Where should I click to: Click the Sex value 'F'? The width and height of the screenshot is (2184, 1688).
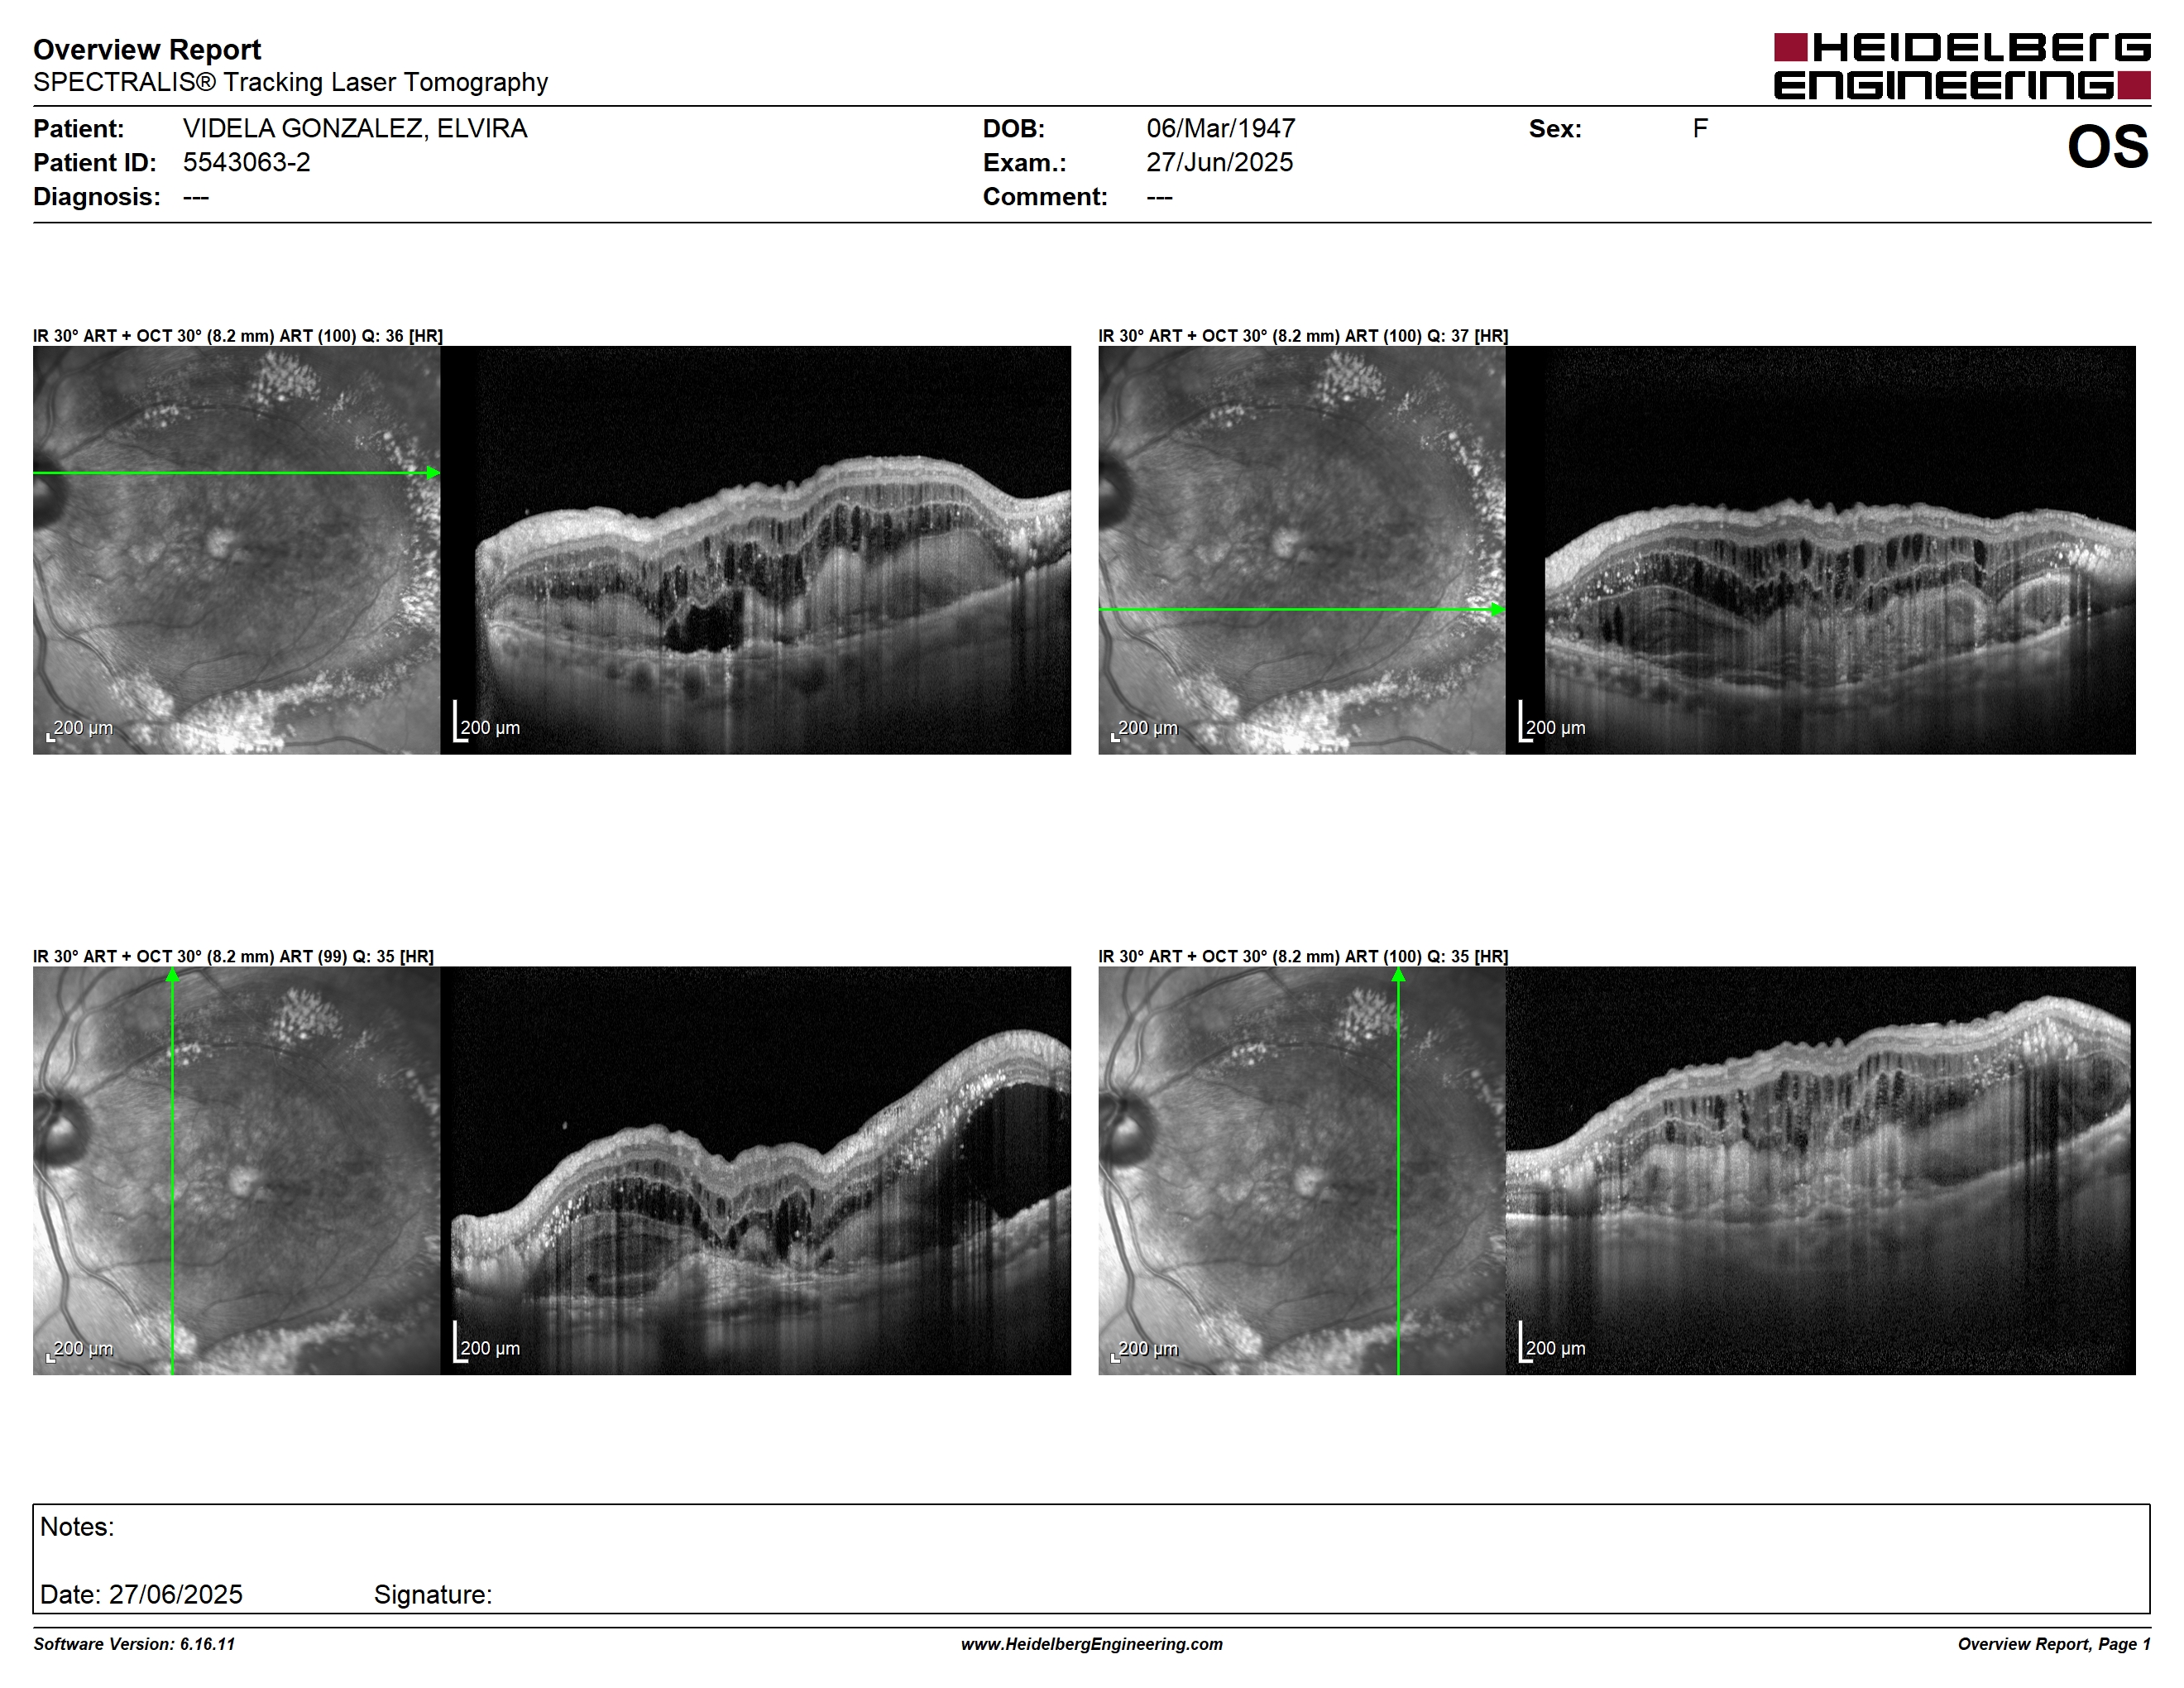(x=1700, y=128)
